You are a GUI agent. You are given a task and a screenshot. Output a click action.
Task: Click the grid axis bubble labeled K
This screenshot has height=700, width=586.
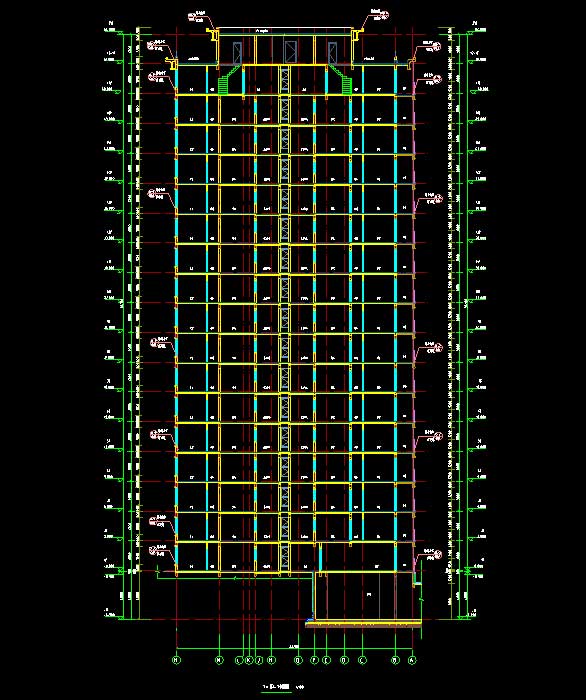[x=249, y=660]
